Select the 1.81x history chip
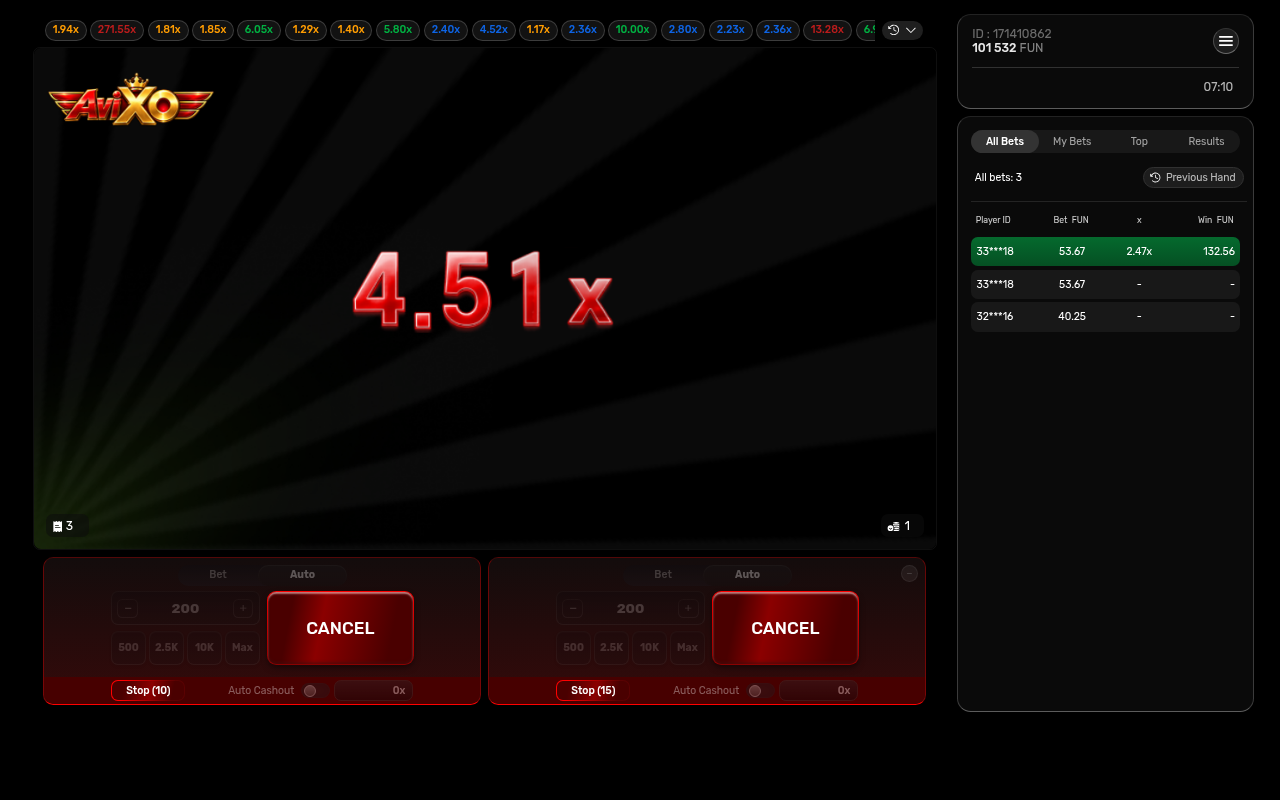 click(168, 30)
